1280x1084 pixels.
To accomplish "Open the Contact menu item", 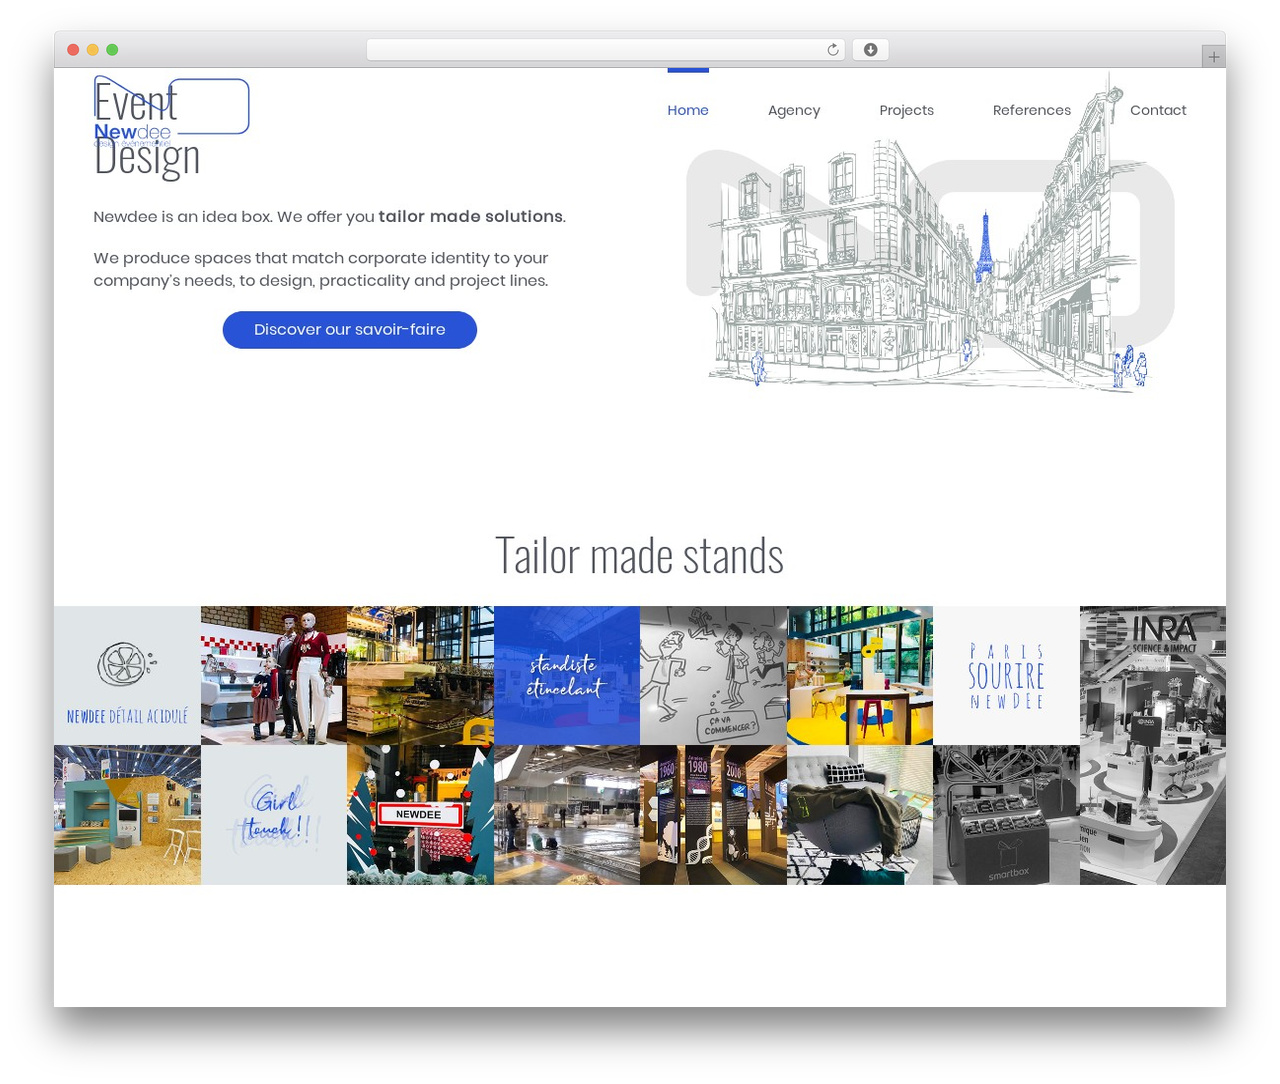I will point(1158,110).
